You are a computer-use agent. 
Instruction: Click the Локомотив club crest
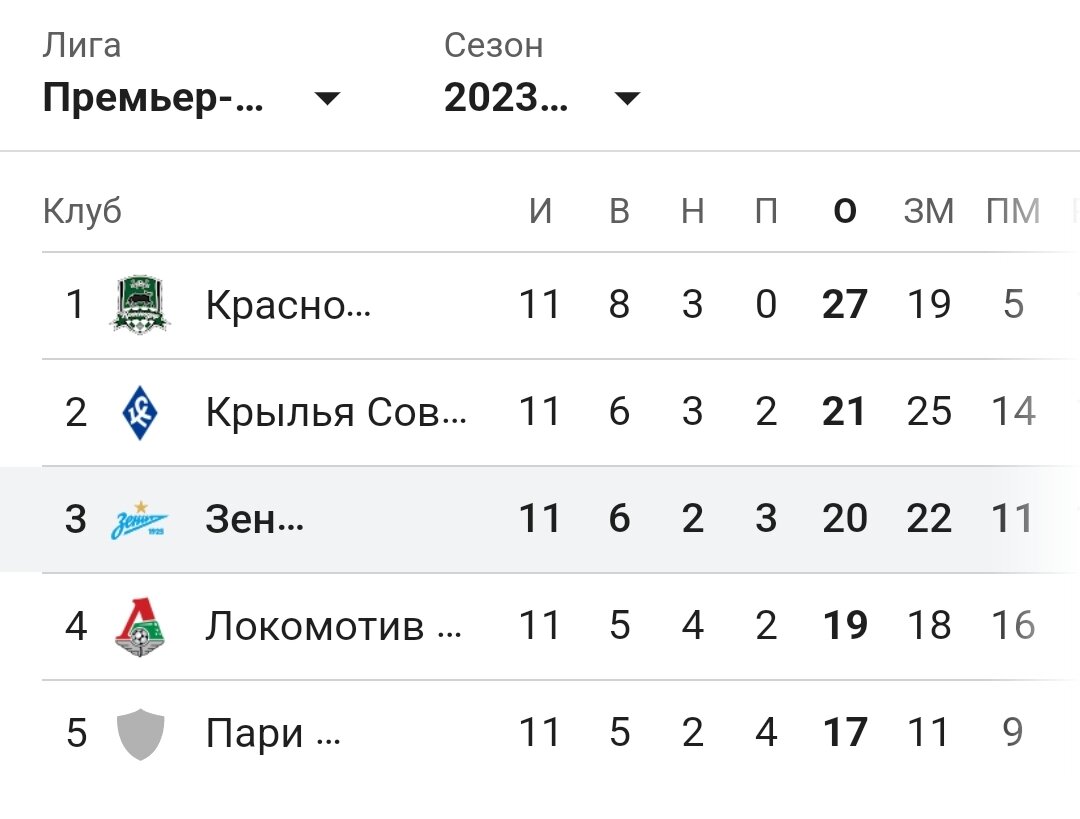(x=138, y=626)
